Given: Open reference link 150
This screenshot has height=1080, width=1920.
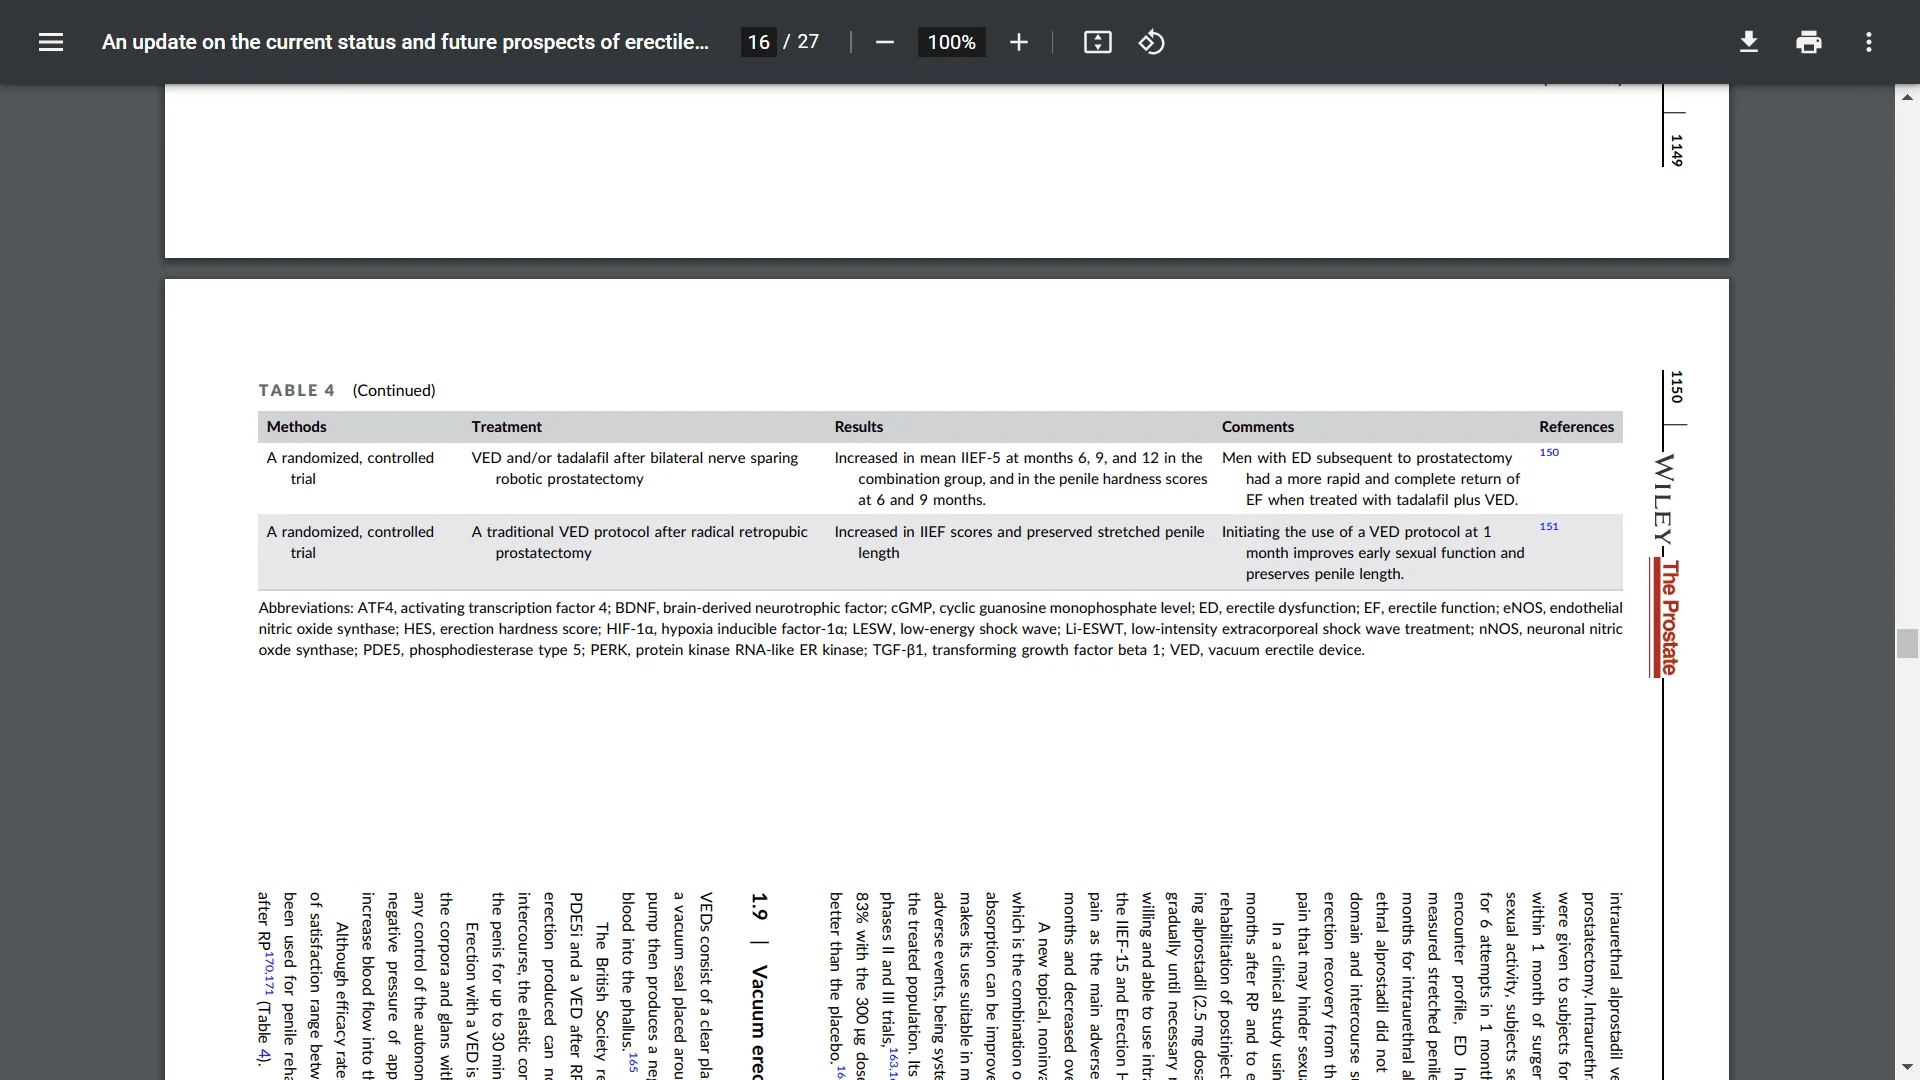Looking at the screenshot, I should pyautogui.click(x=1549, y=453).
